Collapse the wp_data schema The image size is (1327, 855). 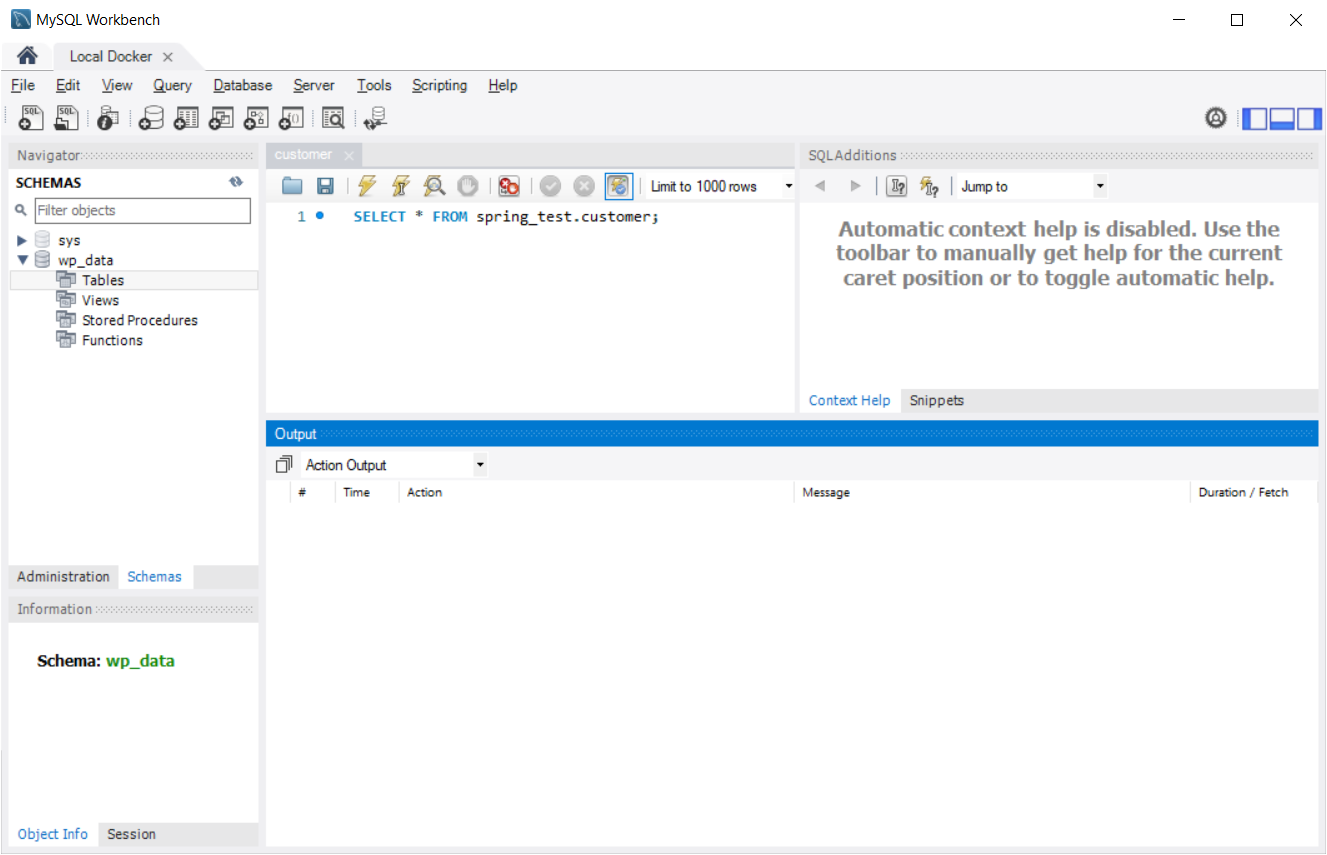pyautogui.click(x=22, y=261)
